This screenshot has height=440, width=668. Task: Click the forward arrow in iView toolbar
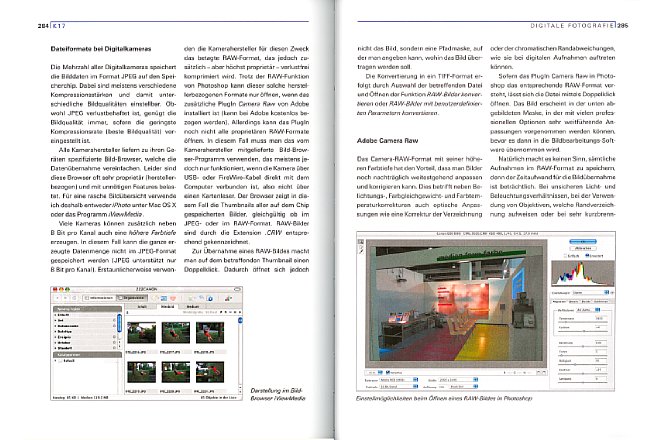click(66, 298)
